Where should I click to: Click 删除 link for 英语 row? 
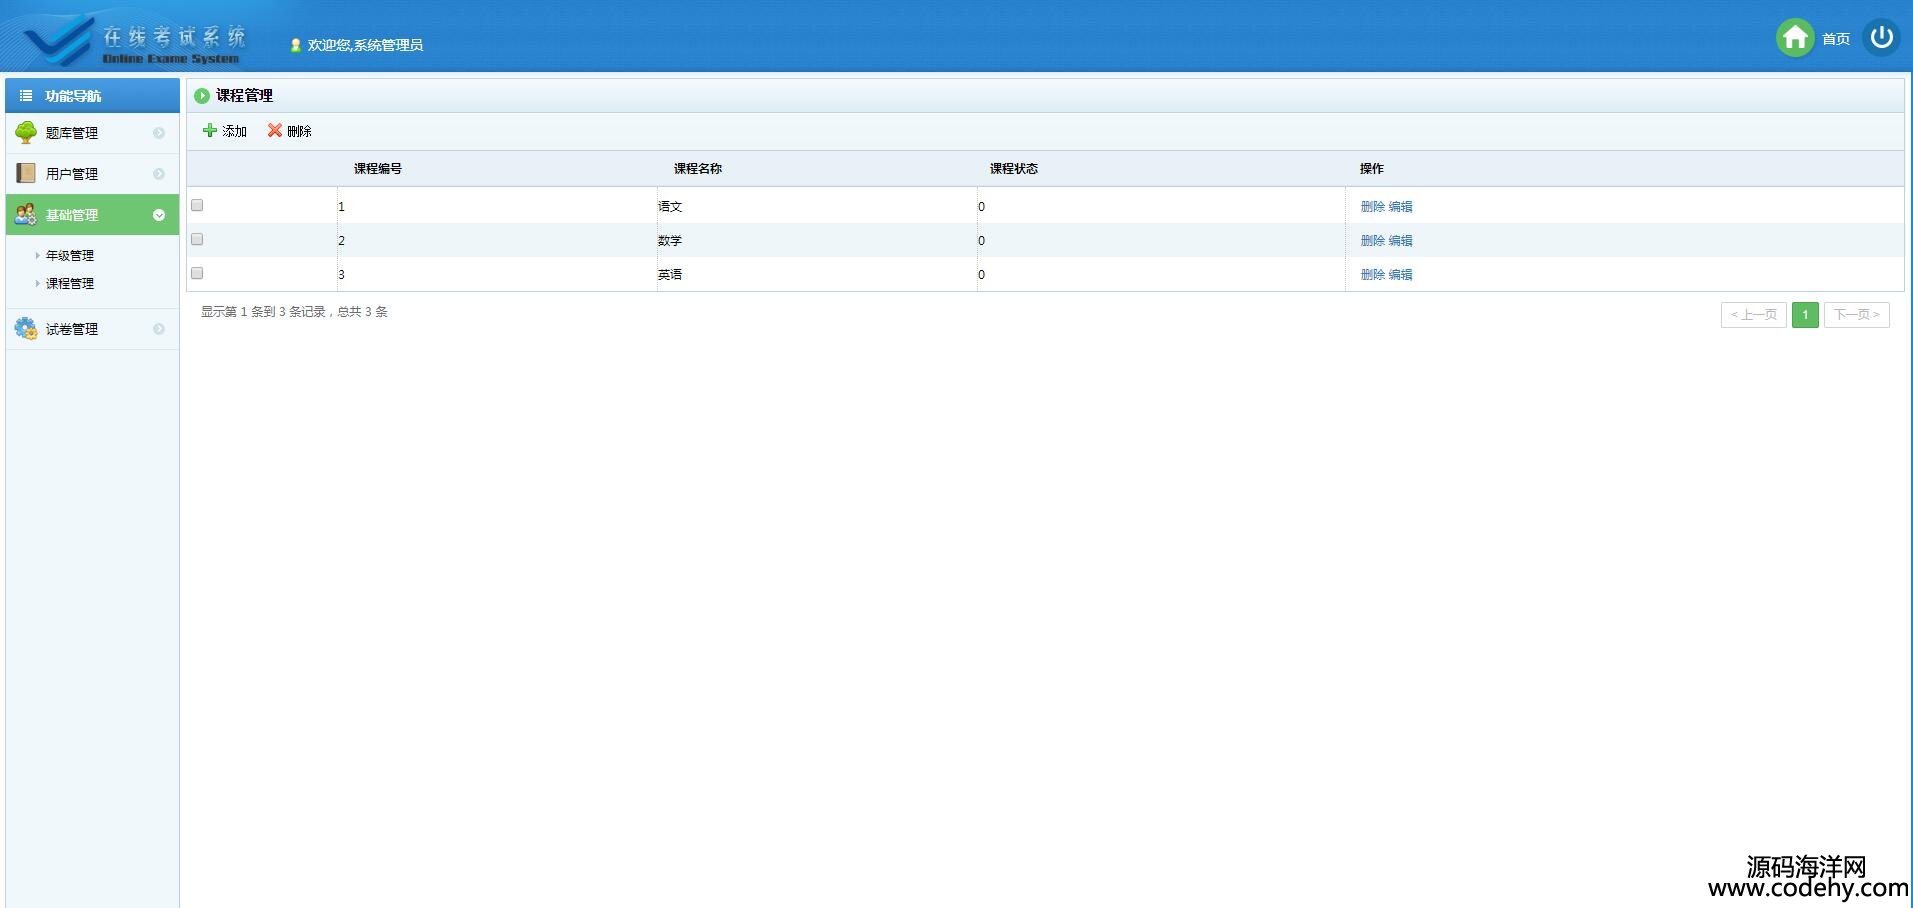click(1372, 275)
